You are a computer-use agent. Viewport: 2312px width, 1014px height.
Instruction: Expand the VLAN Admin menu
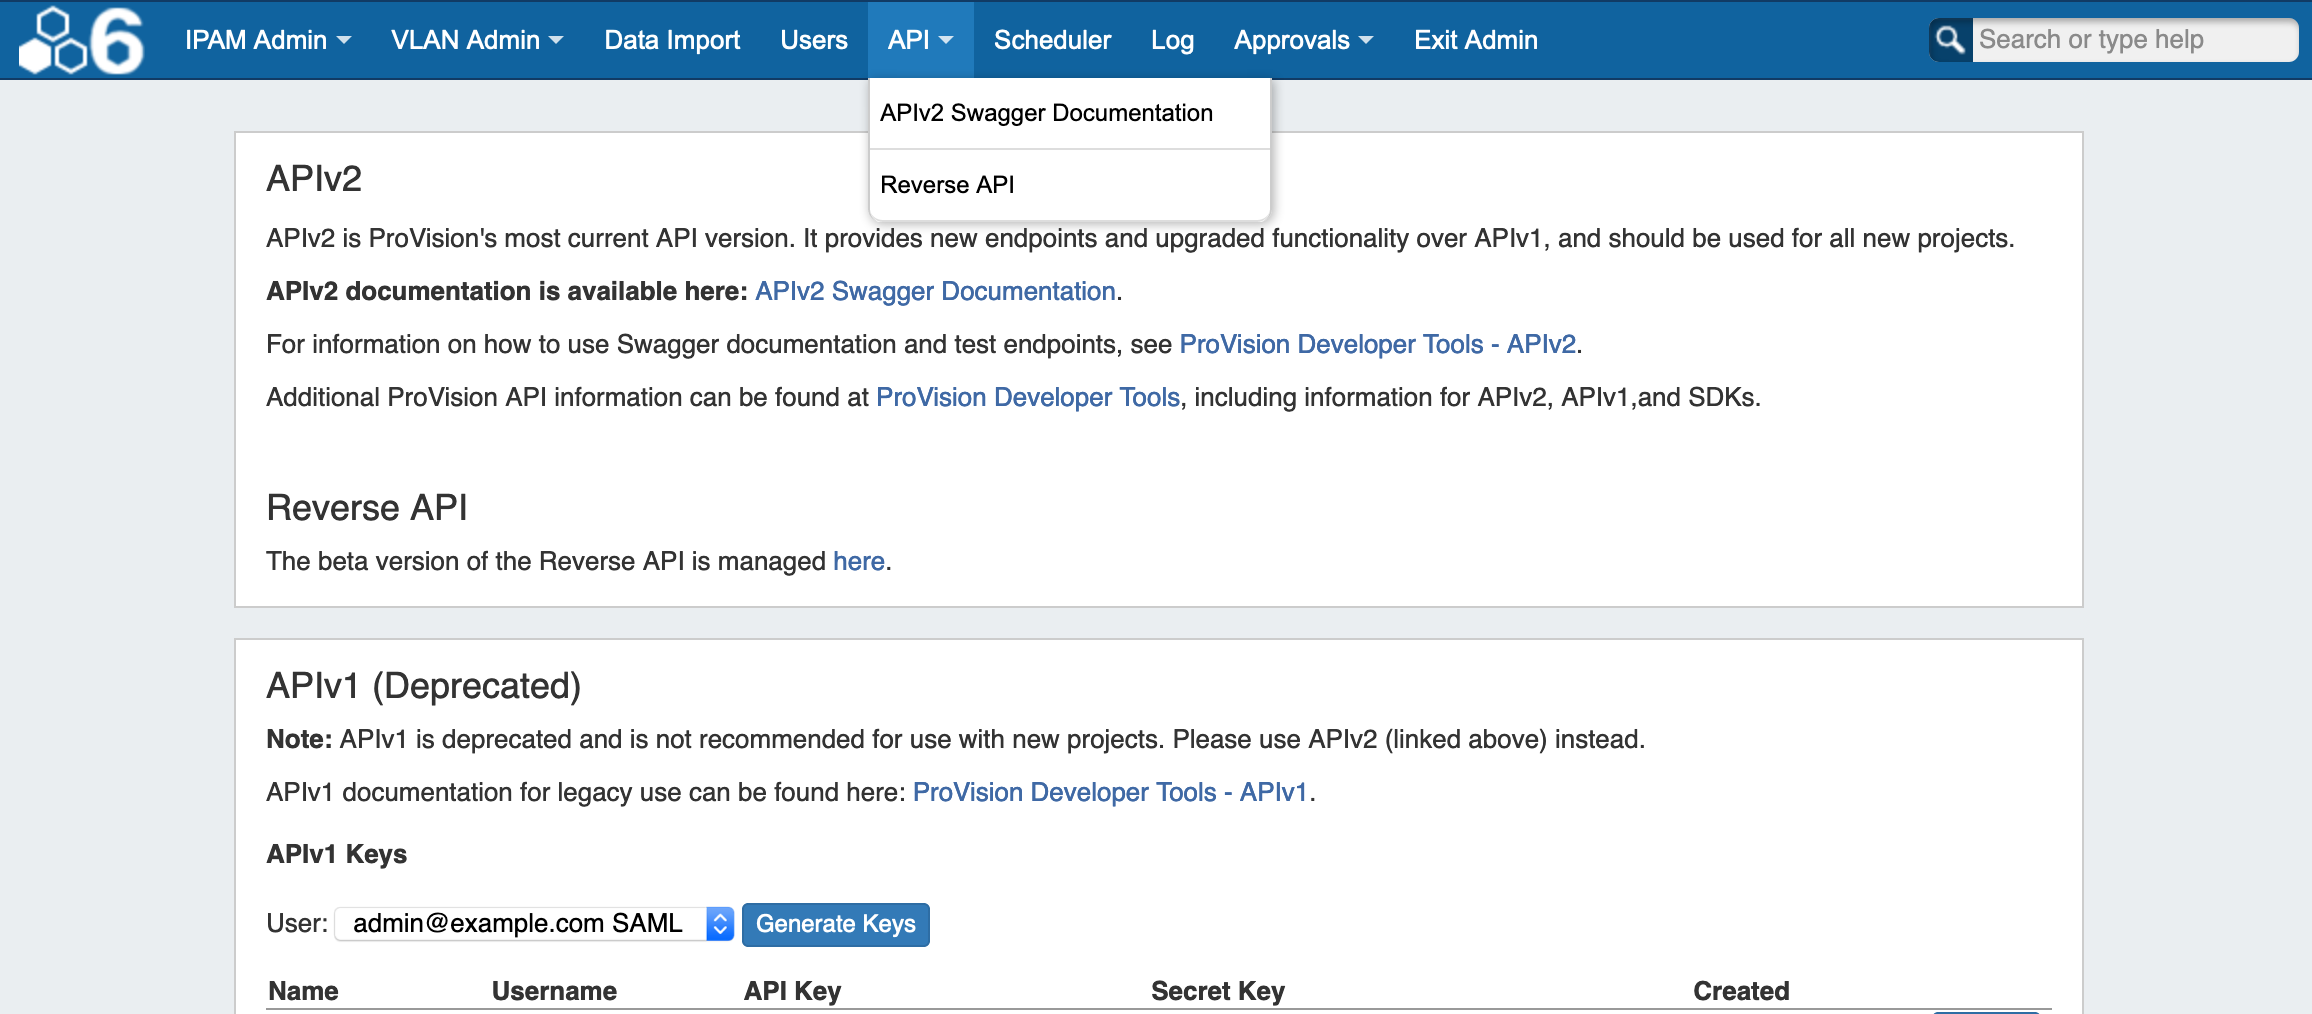pos(477,40)
